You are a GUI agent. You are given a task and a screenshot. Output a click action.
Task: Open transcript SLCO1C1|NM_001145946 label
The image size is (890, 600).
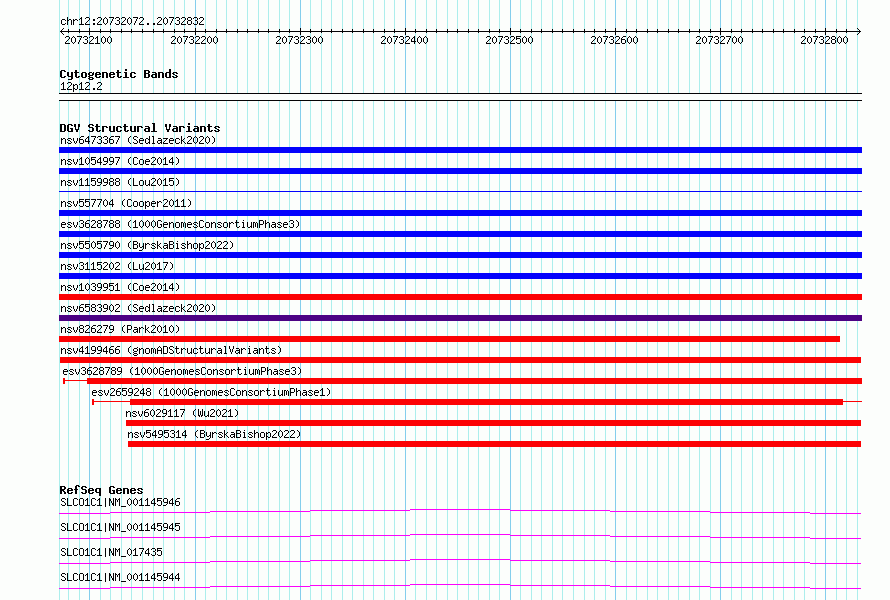point(120,502)
